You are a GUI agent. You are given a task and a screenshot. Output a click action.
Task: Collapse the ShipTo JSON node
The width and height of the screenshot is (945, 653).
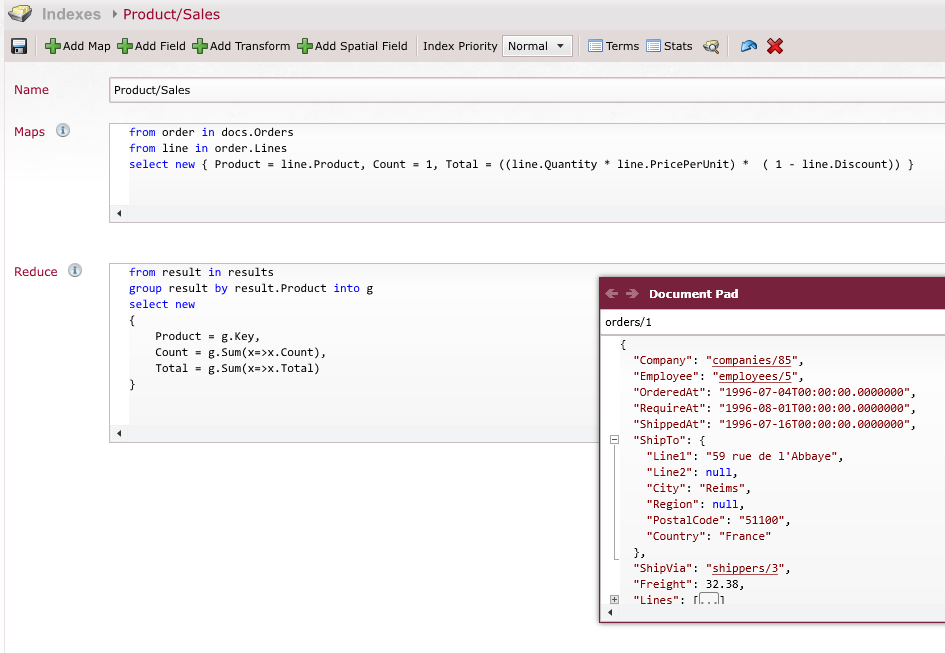(x=614, y=440)
